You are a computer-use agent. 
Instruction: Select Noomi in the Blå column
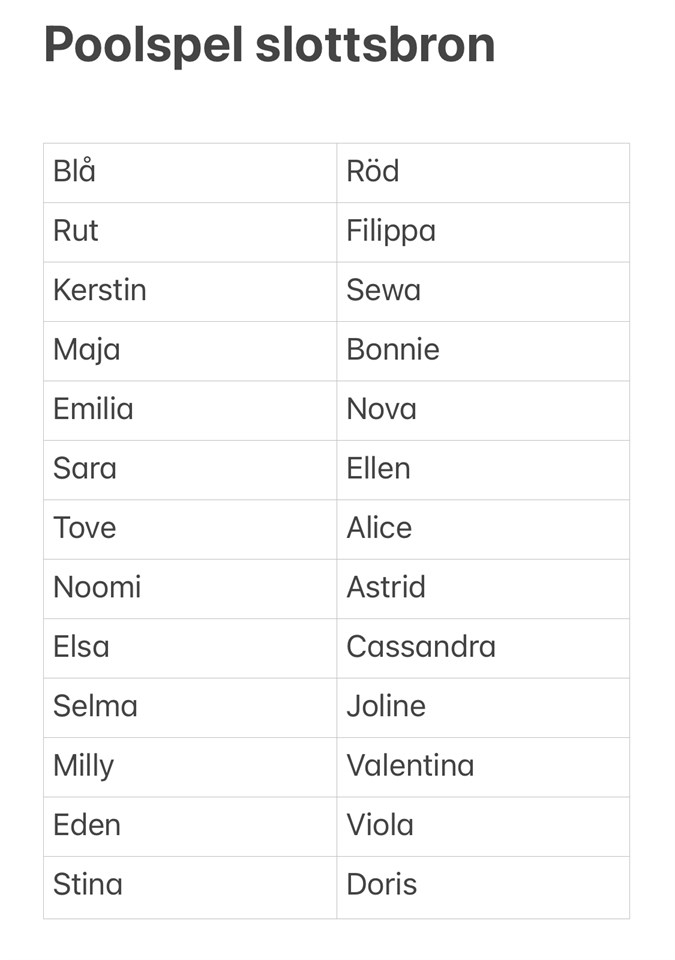pos(97,587)
